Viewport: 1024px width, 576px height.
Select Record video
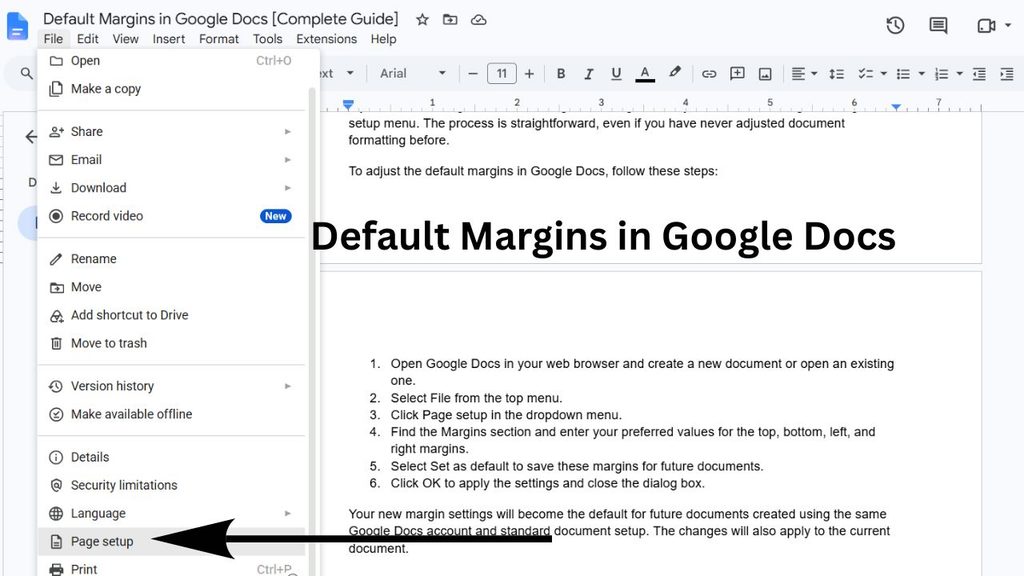pyautogui.click(x=171, y=216)
